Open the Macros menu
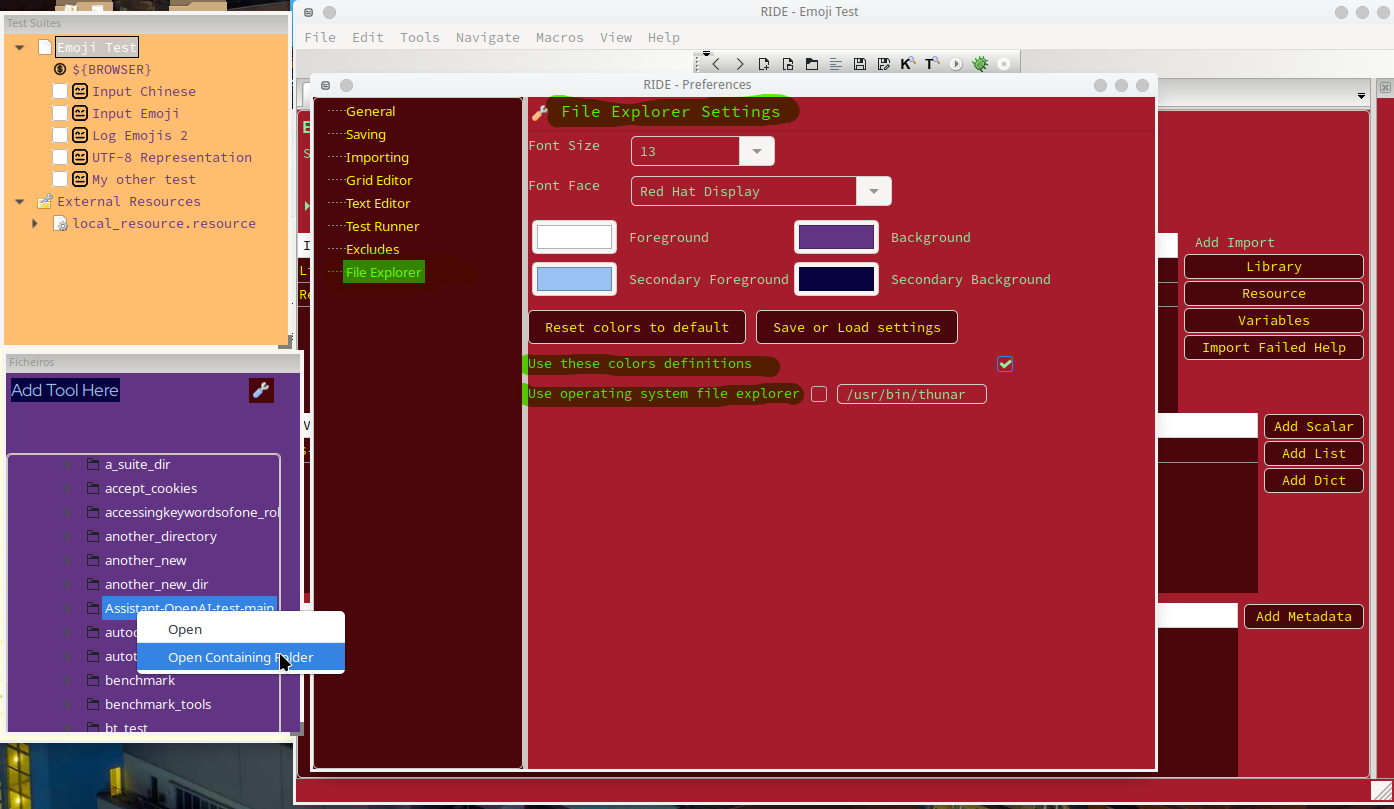Image resolution: width=1394 pixels, height=809 pixels. (559, 37)
